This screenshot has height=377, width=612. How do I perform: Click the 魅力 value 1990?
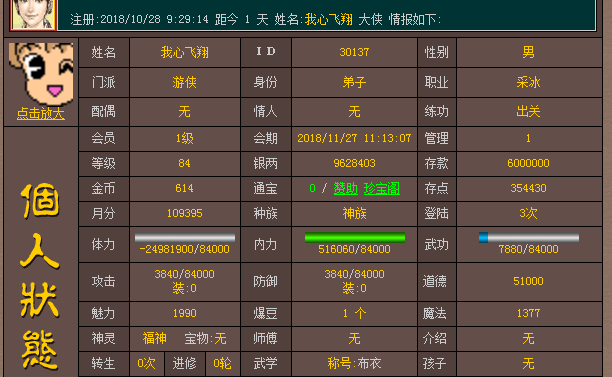[185, 313]
